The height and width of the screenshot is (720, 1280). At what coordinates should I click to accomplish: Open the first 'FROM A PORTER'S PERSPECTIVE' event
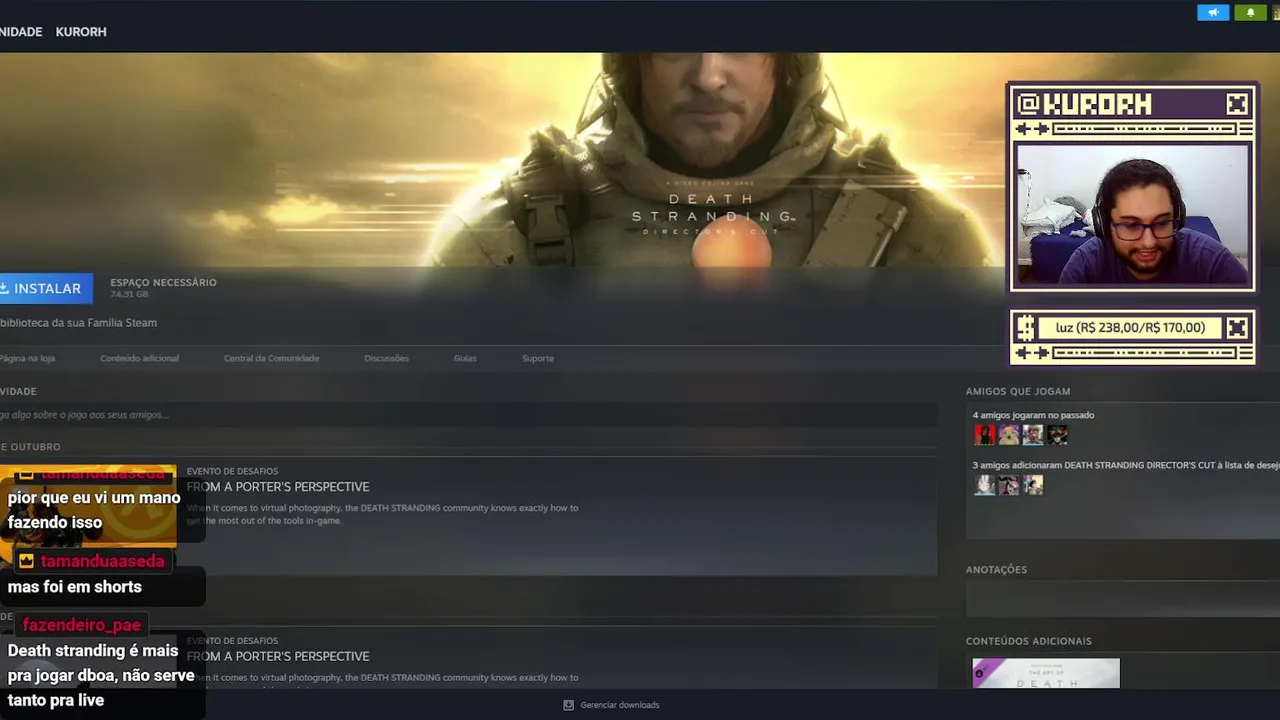[278, 487]
